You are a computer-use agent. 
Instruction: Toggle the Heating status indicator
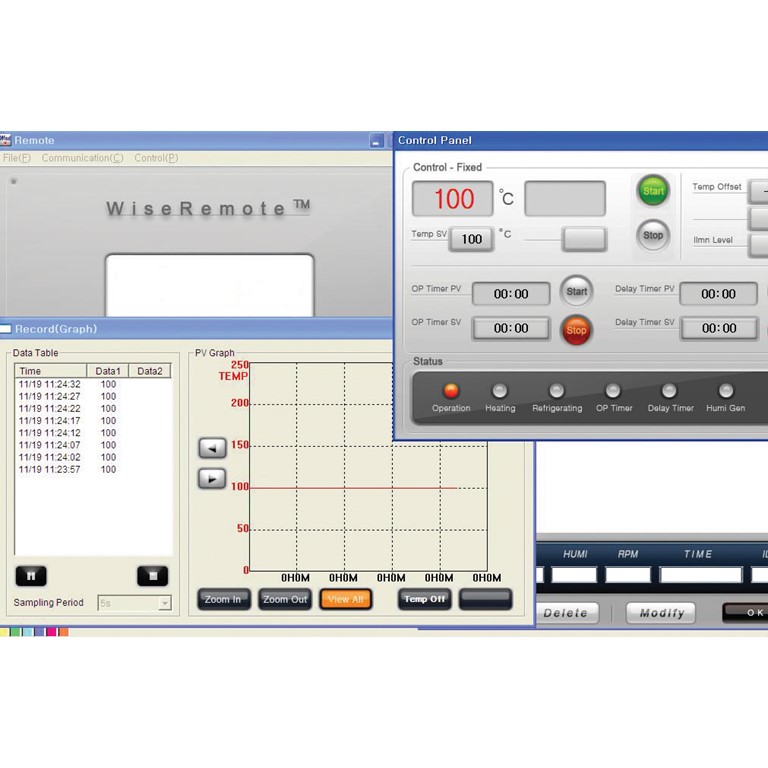pos(500,391)
